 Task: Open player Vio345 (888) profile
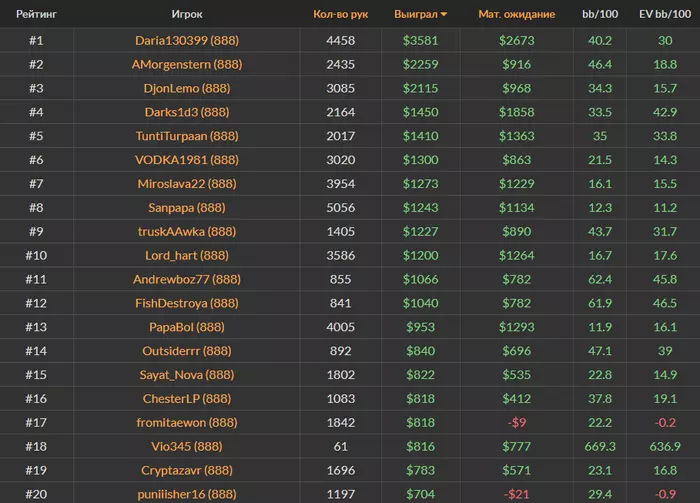187,447
